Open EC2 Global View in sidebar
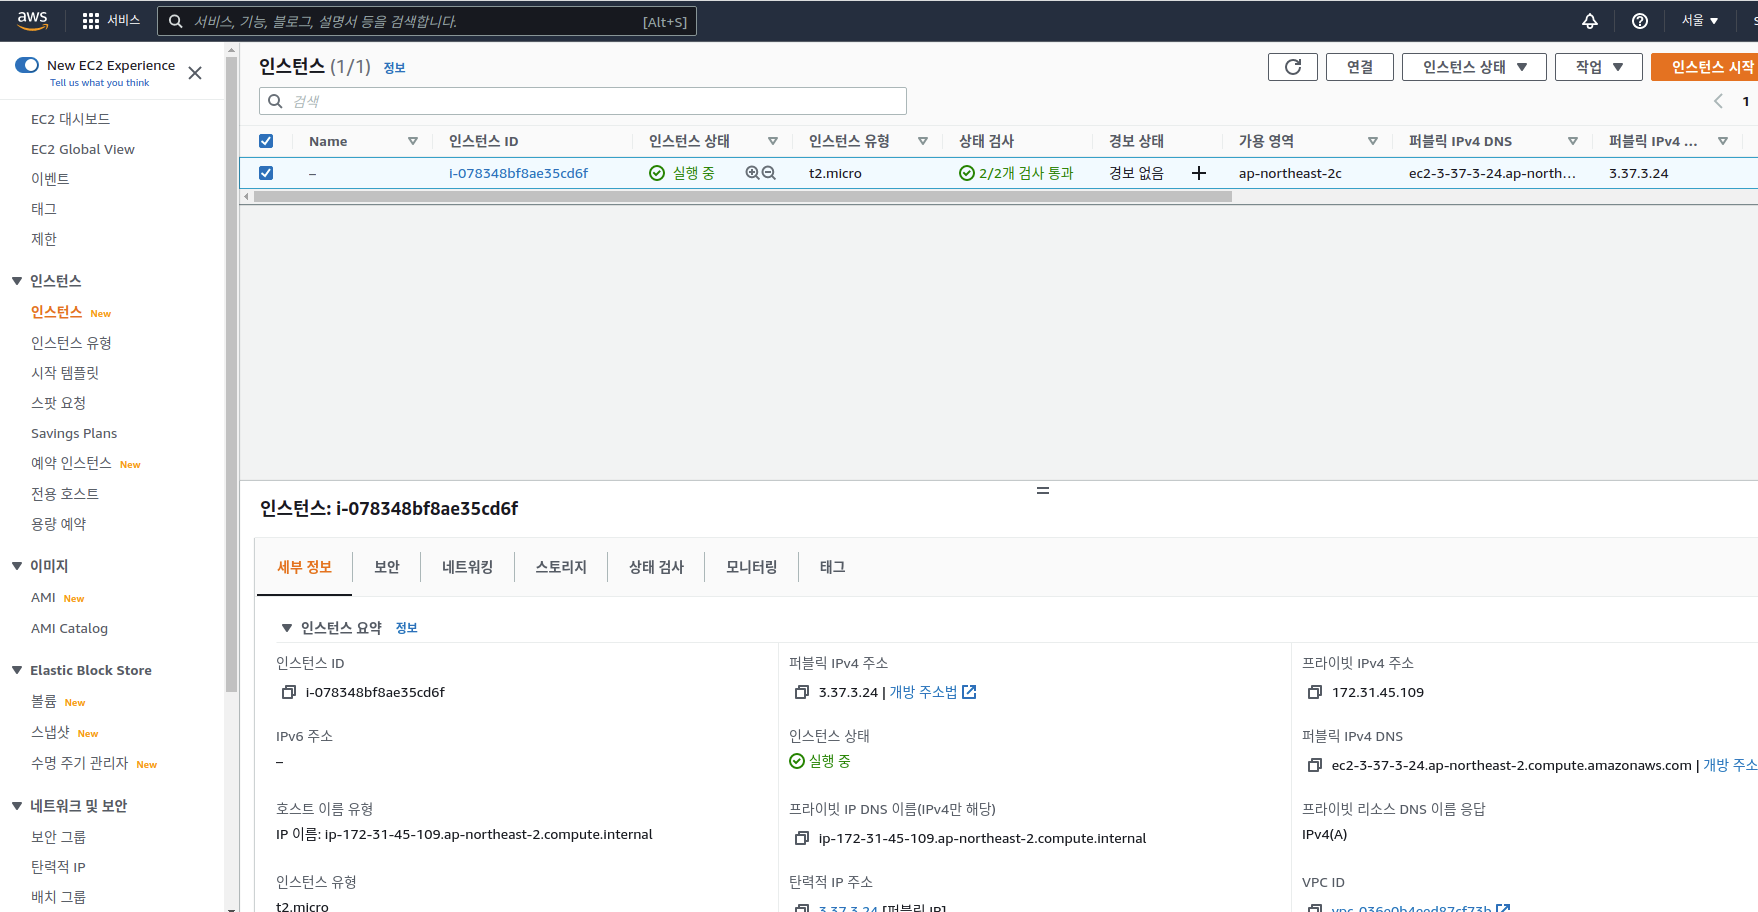This screenshot has height=912, width=1758. [x=83, y=149]
